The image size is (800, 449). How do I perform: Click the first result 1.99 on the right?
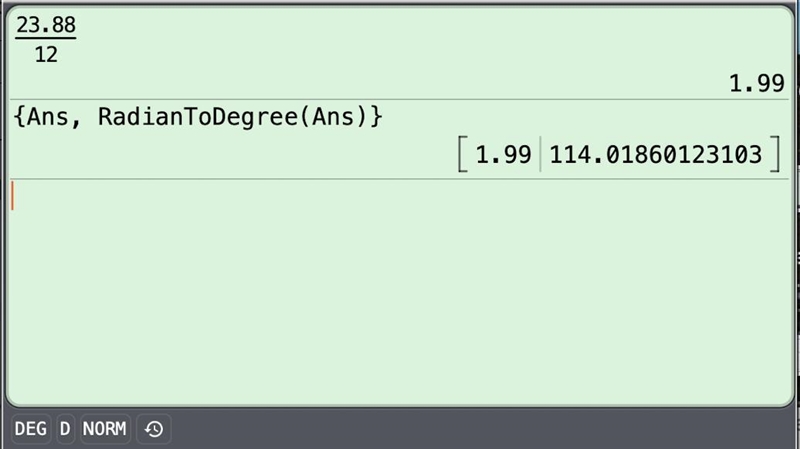coord(757,84)
